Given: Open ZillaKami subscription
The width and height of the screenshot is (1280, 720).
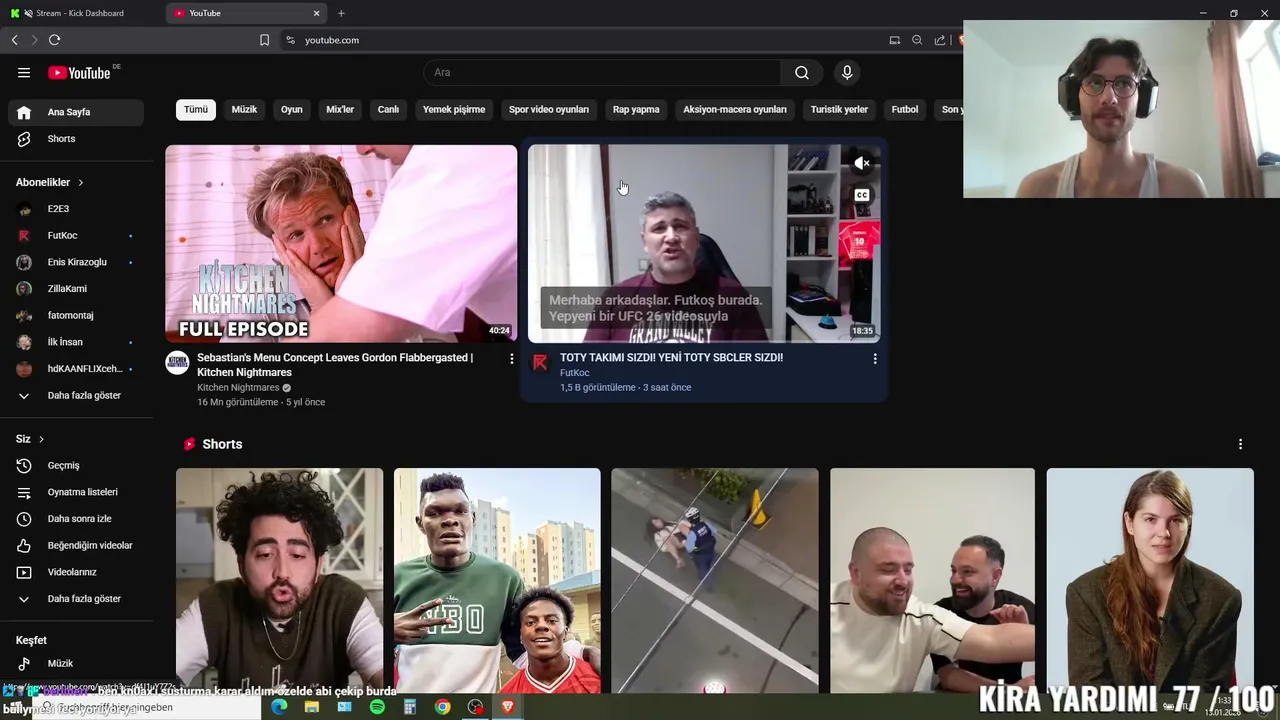Looking at the screenshot, I should 76,289.
